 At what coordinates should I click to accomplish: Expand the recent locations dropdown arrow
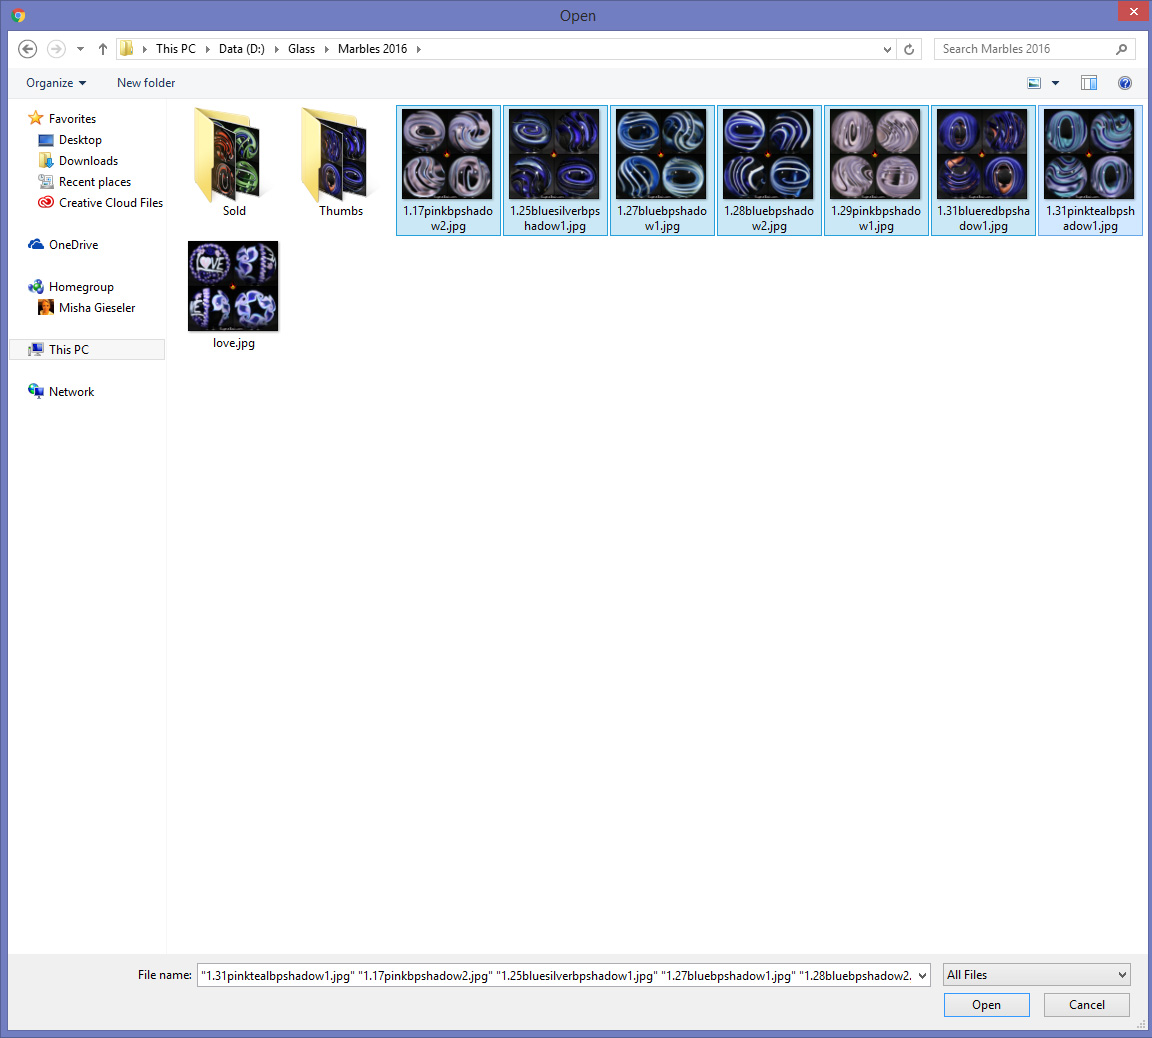pos(80,49)
